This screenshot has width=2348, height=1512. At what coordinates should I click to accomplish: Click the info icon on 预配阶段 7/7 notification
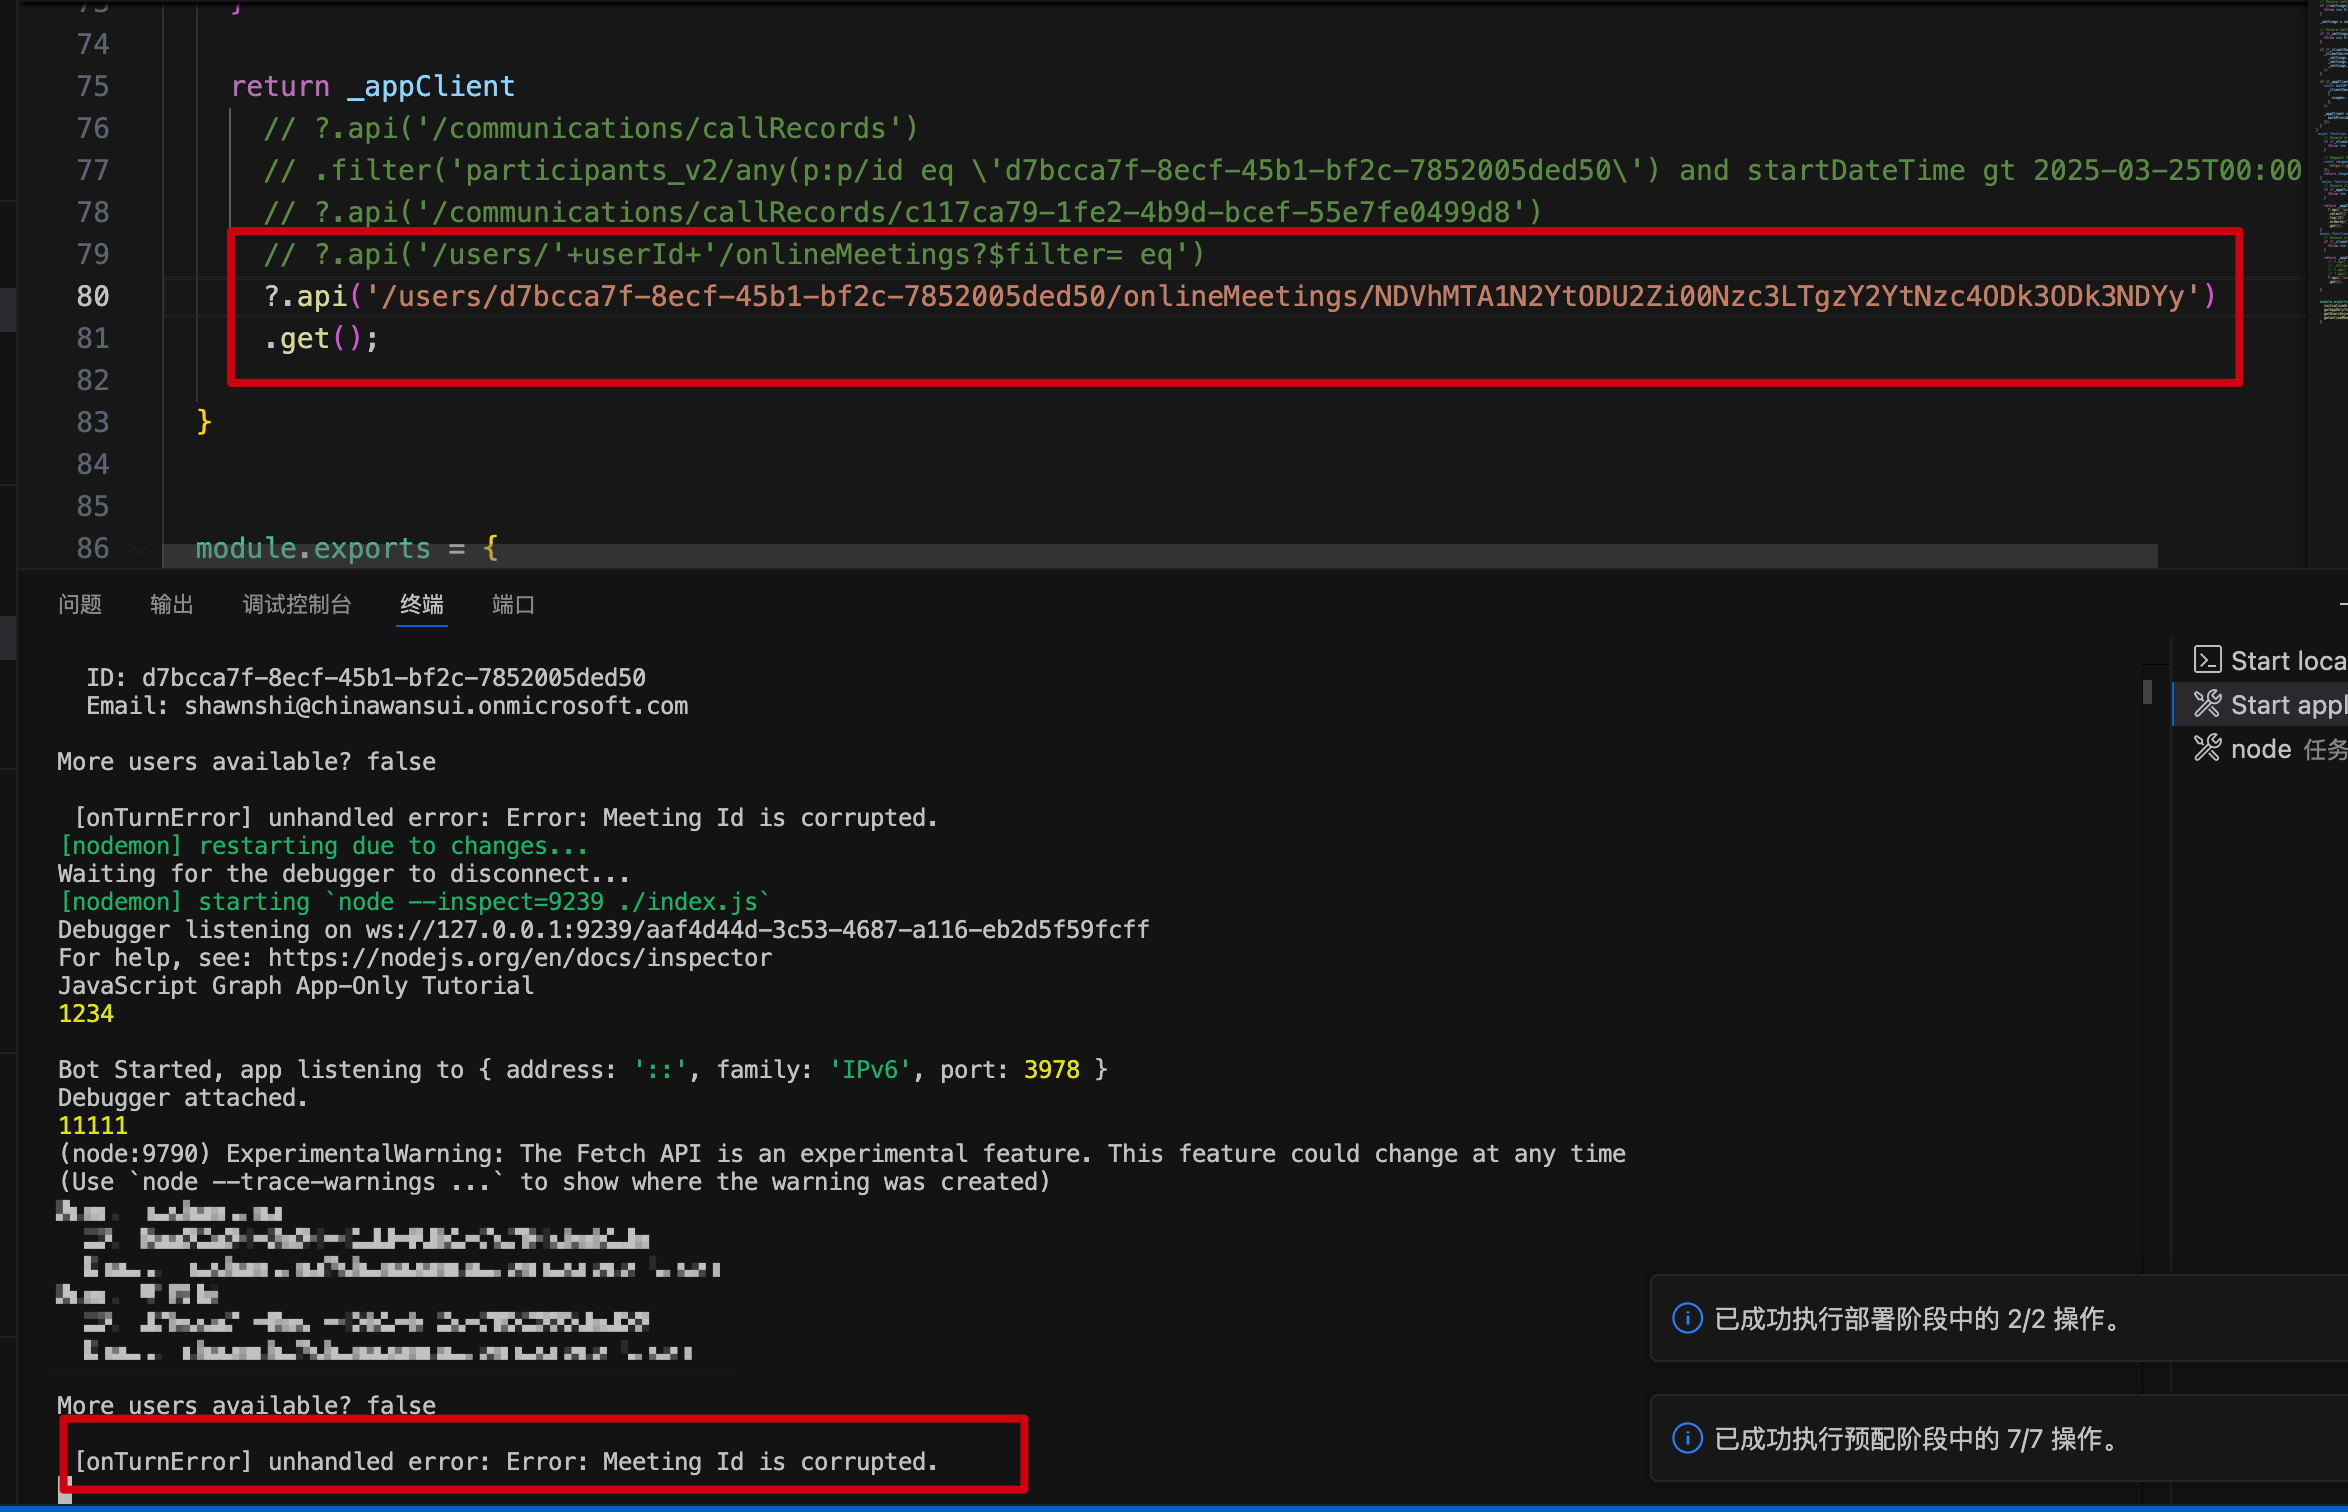[1687, 1438]
